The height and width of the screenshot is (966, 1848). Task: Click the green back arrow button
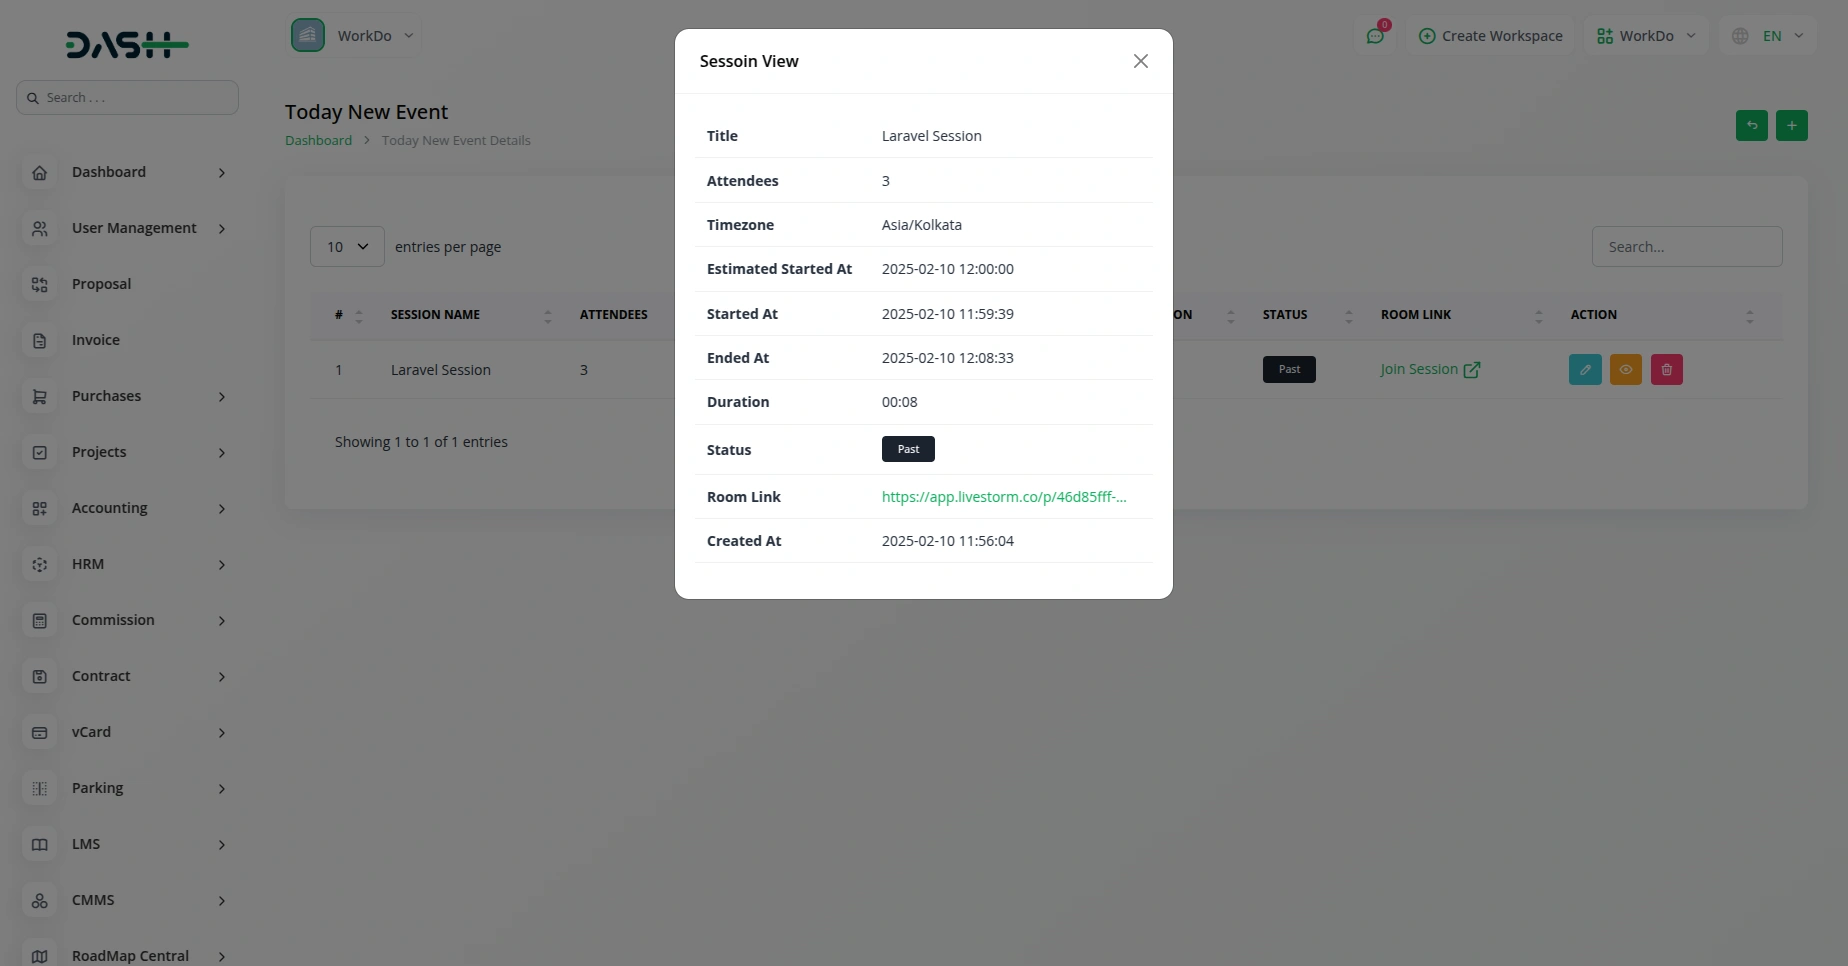(x=1751, y=126)
